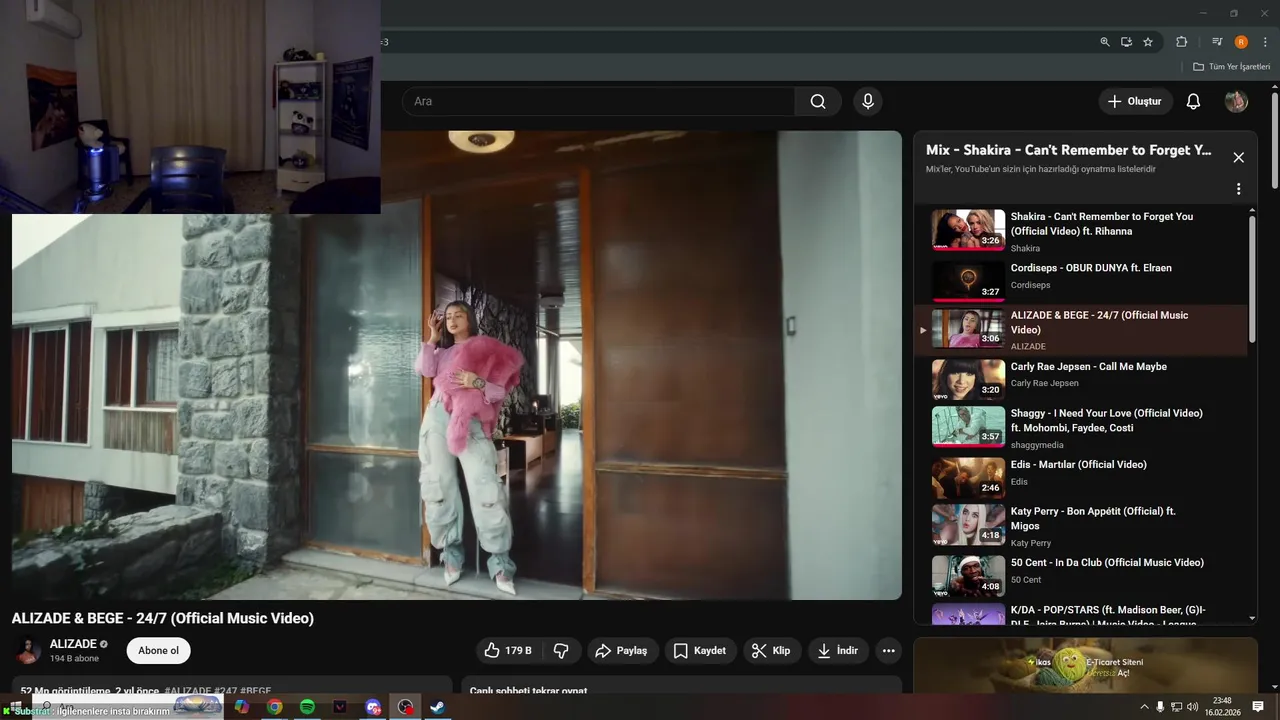Open Chrome from the taskbar
Screen dimensions: 1280x720
[274, 707]
